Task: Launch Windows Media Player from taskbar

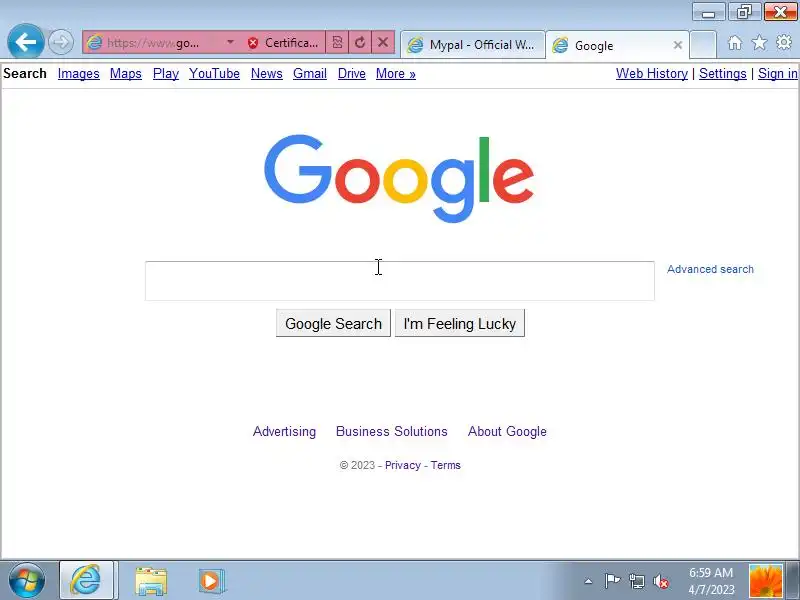Action: tap(211, 581)
